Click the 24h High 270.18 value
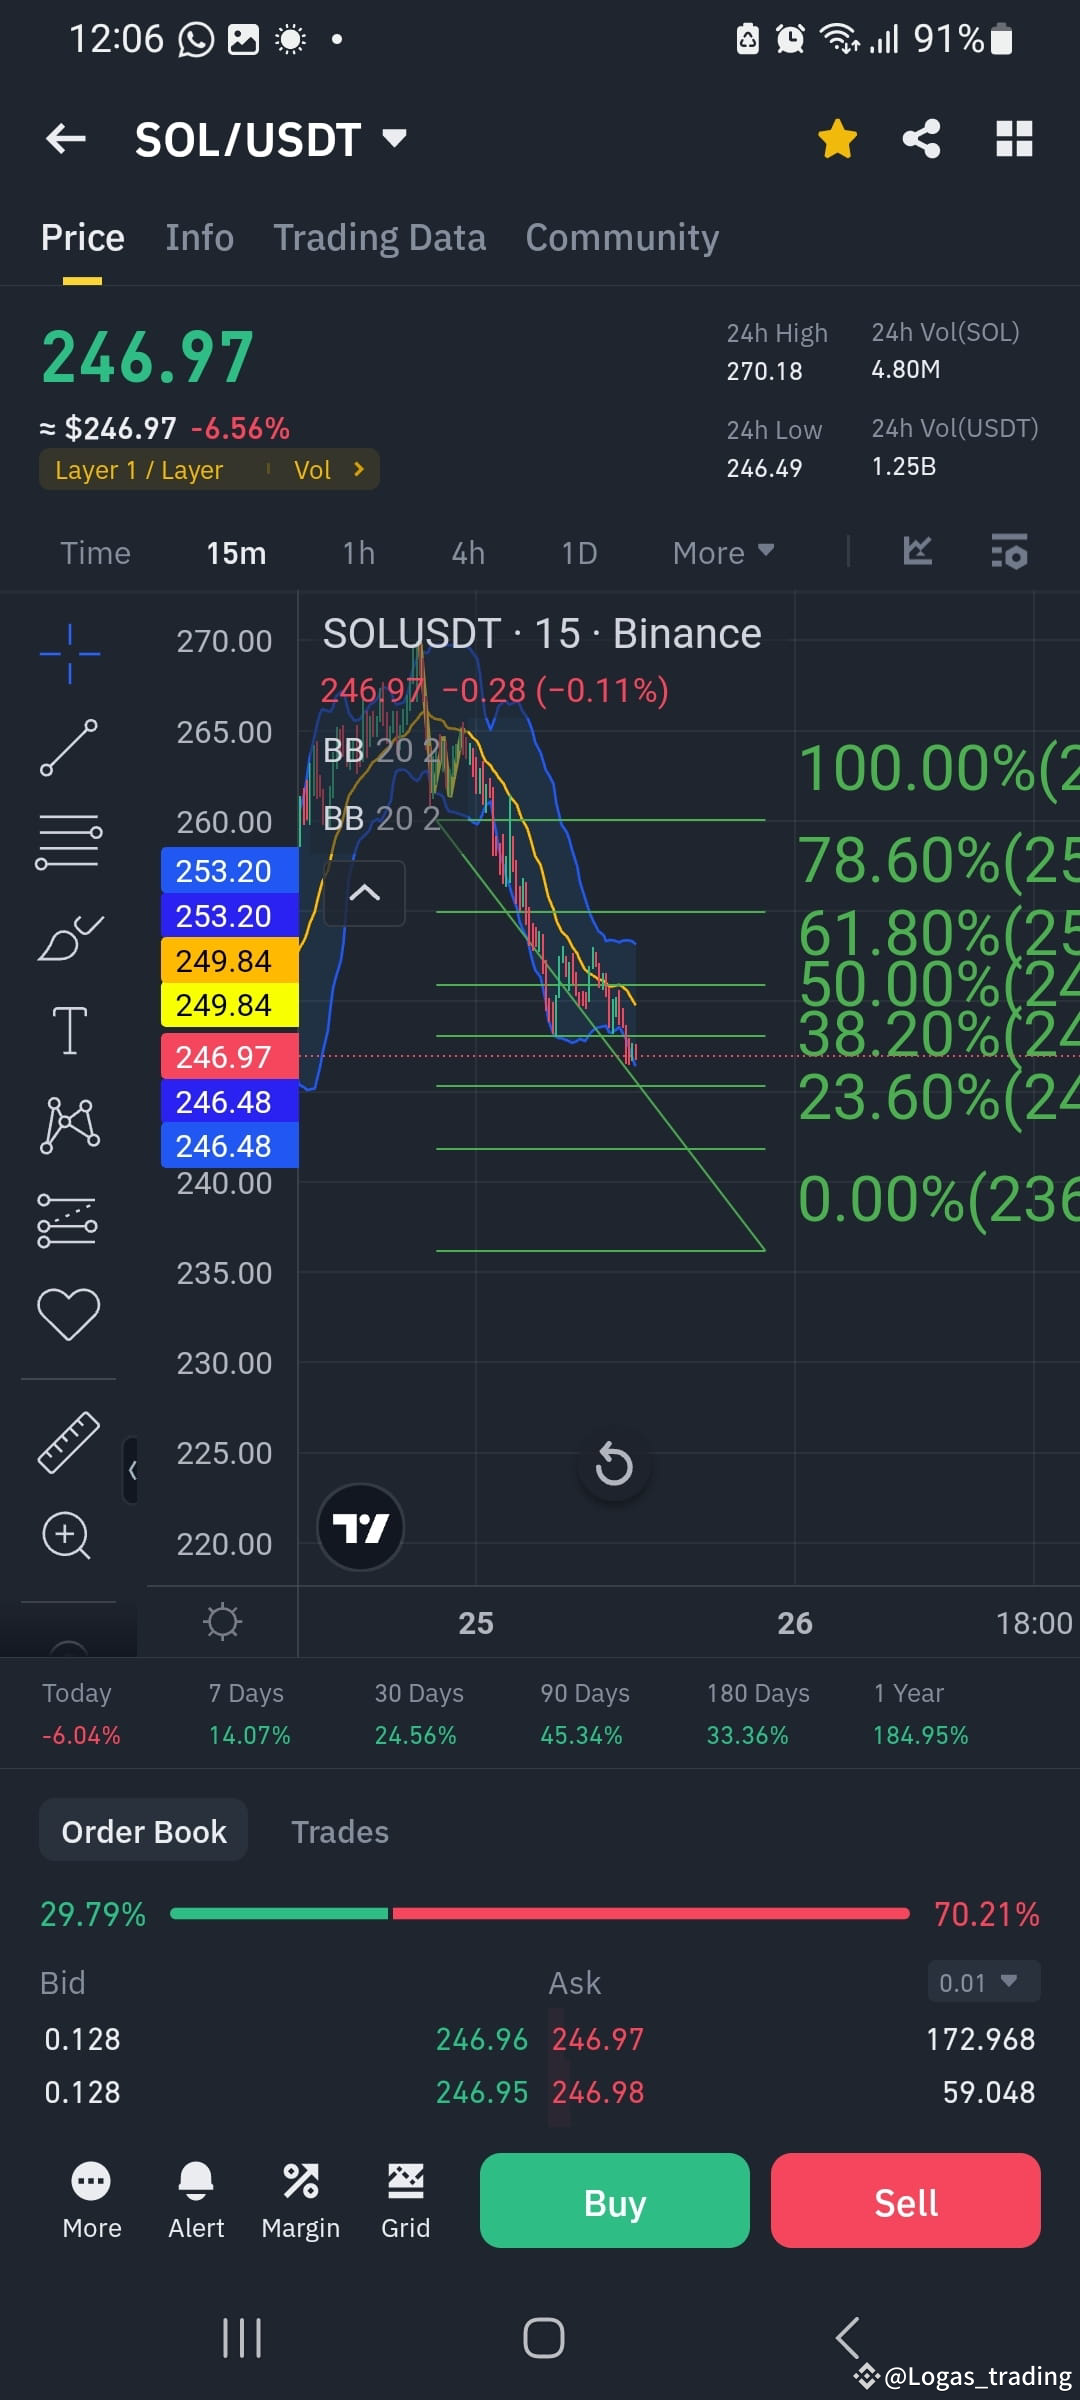The height and width of the screenshot is (2400, 1080). coord(765,371)
